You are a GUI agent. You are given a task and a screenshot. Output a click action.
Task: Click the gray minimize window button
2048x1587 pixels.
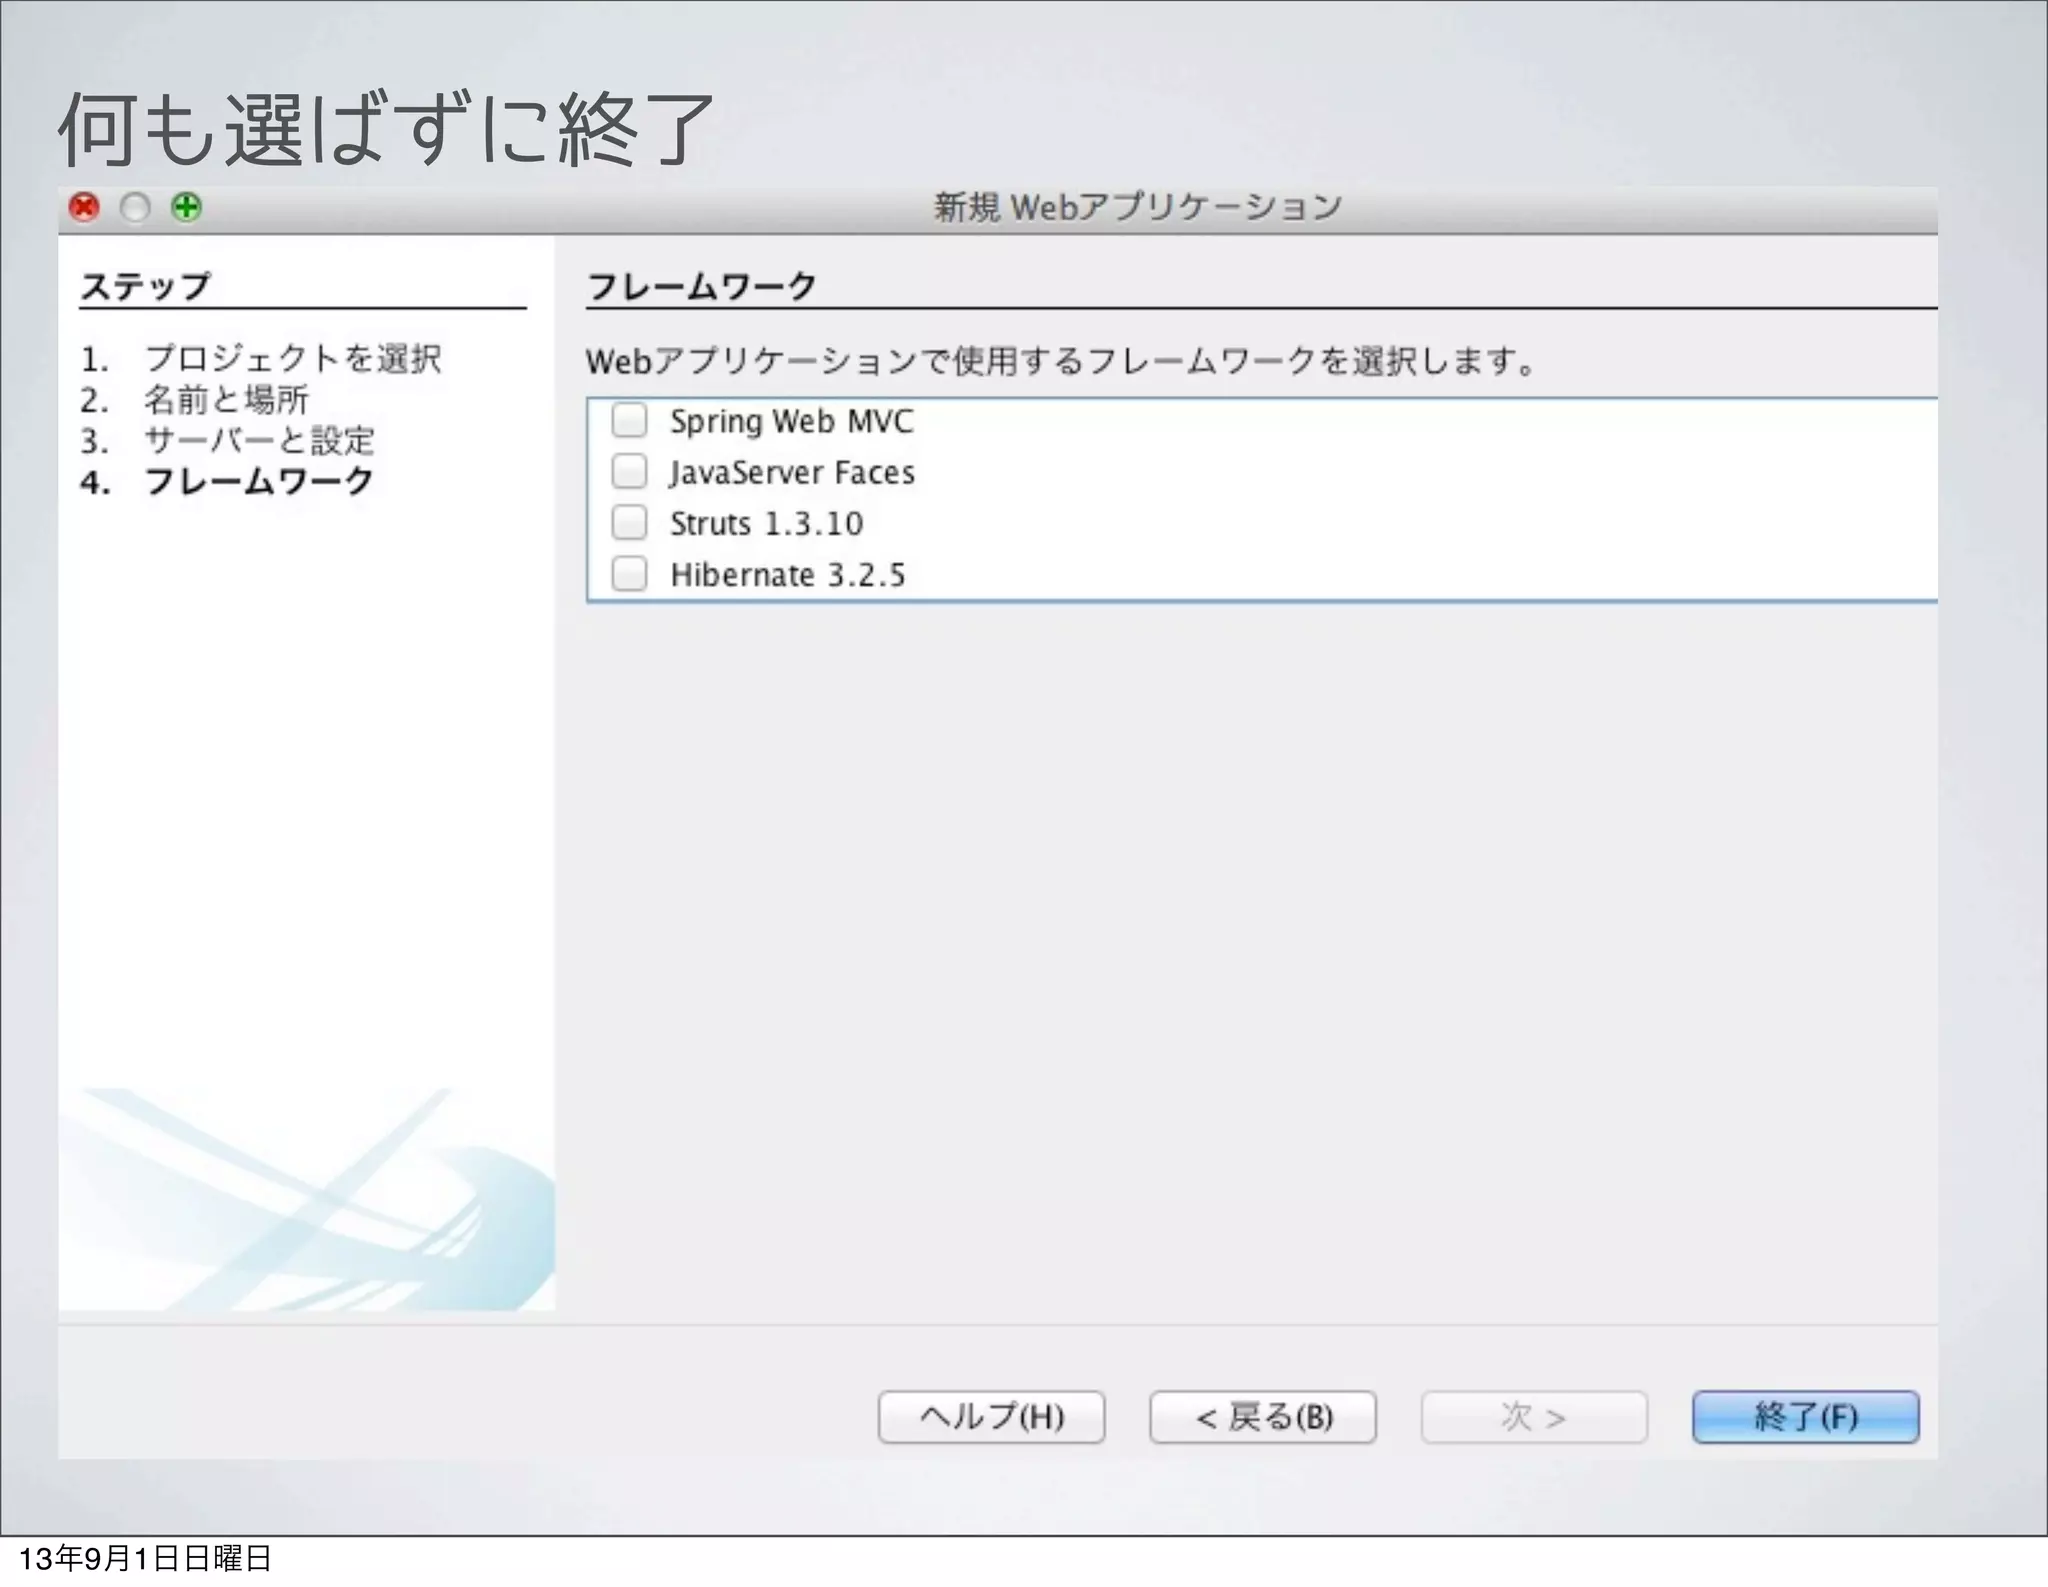(x=135, y=207)
